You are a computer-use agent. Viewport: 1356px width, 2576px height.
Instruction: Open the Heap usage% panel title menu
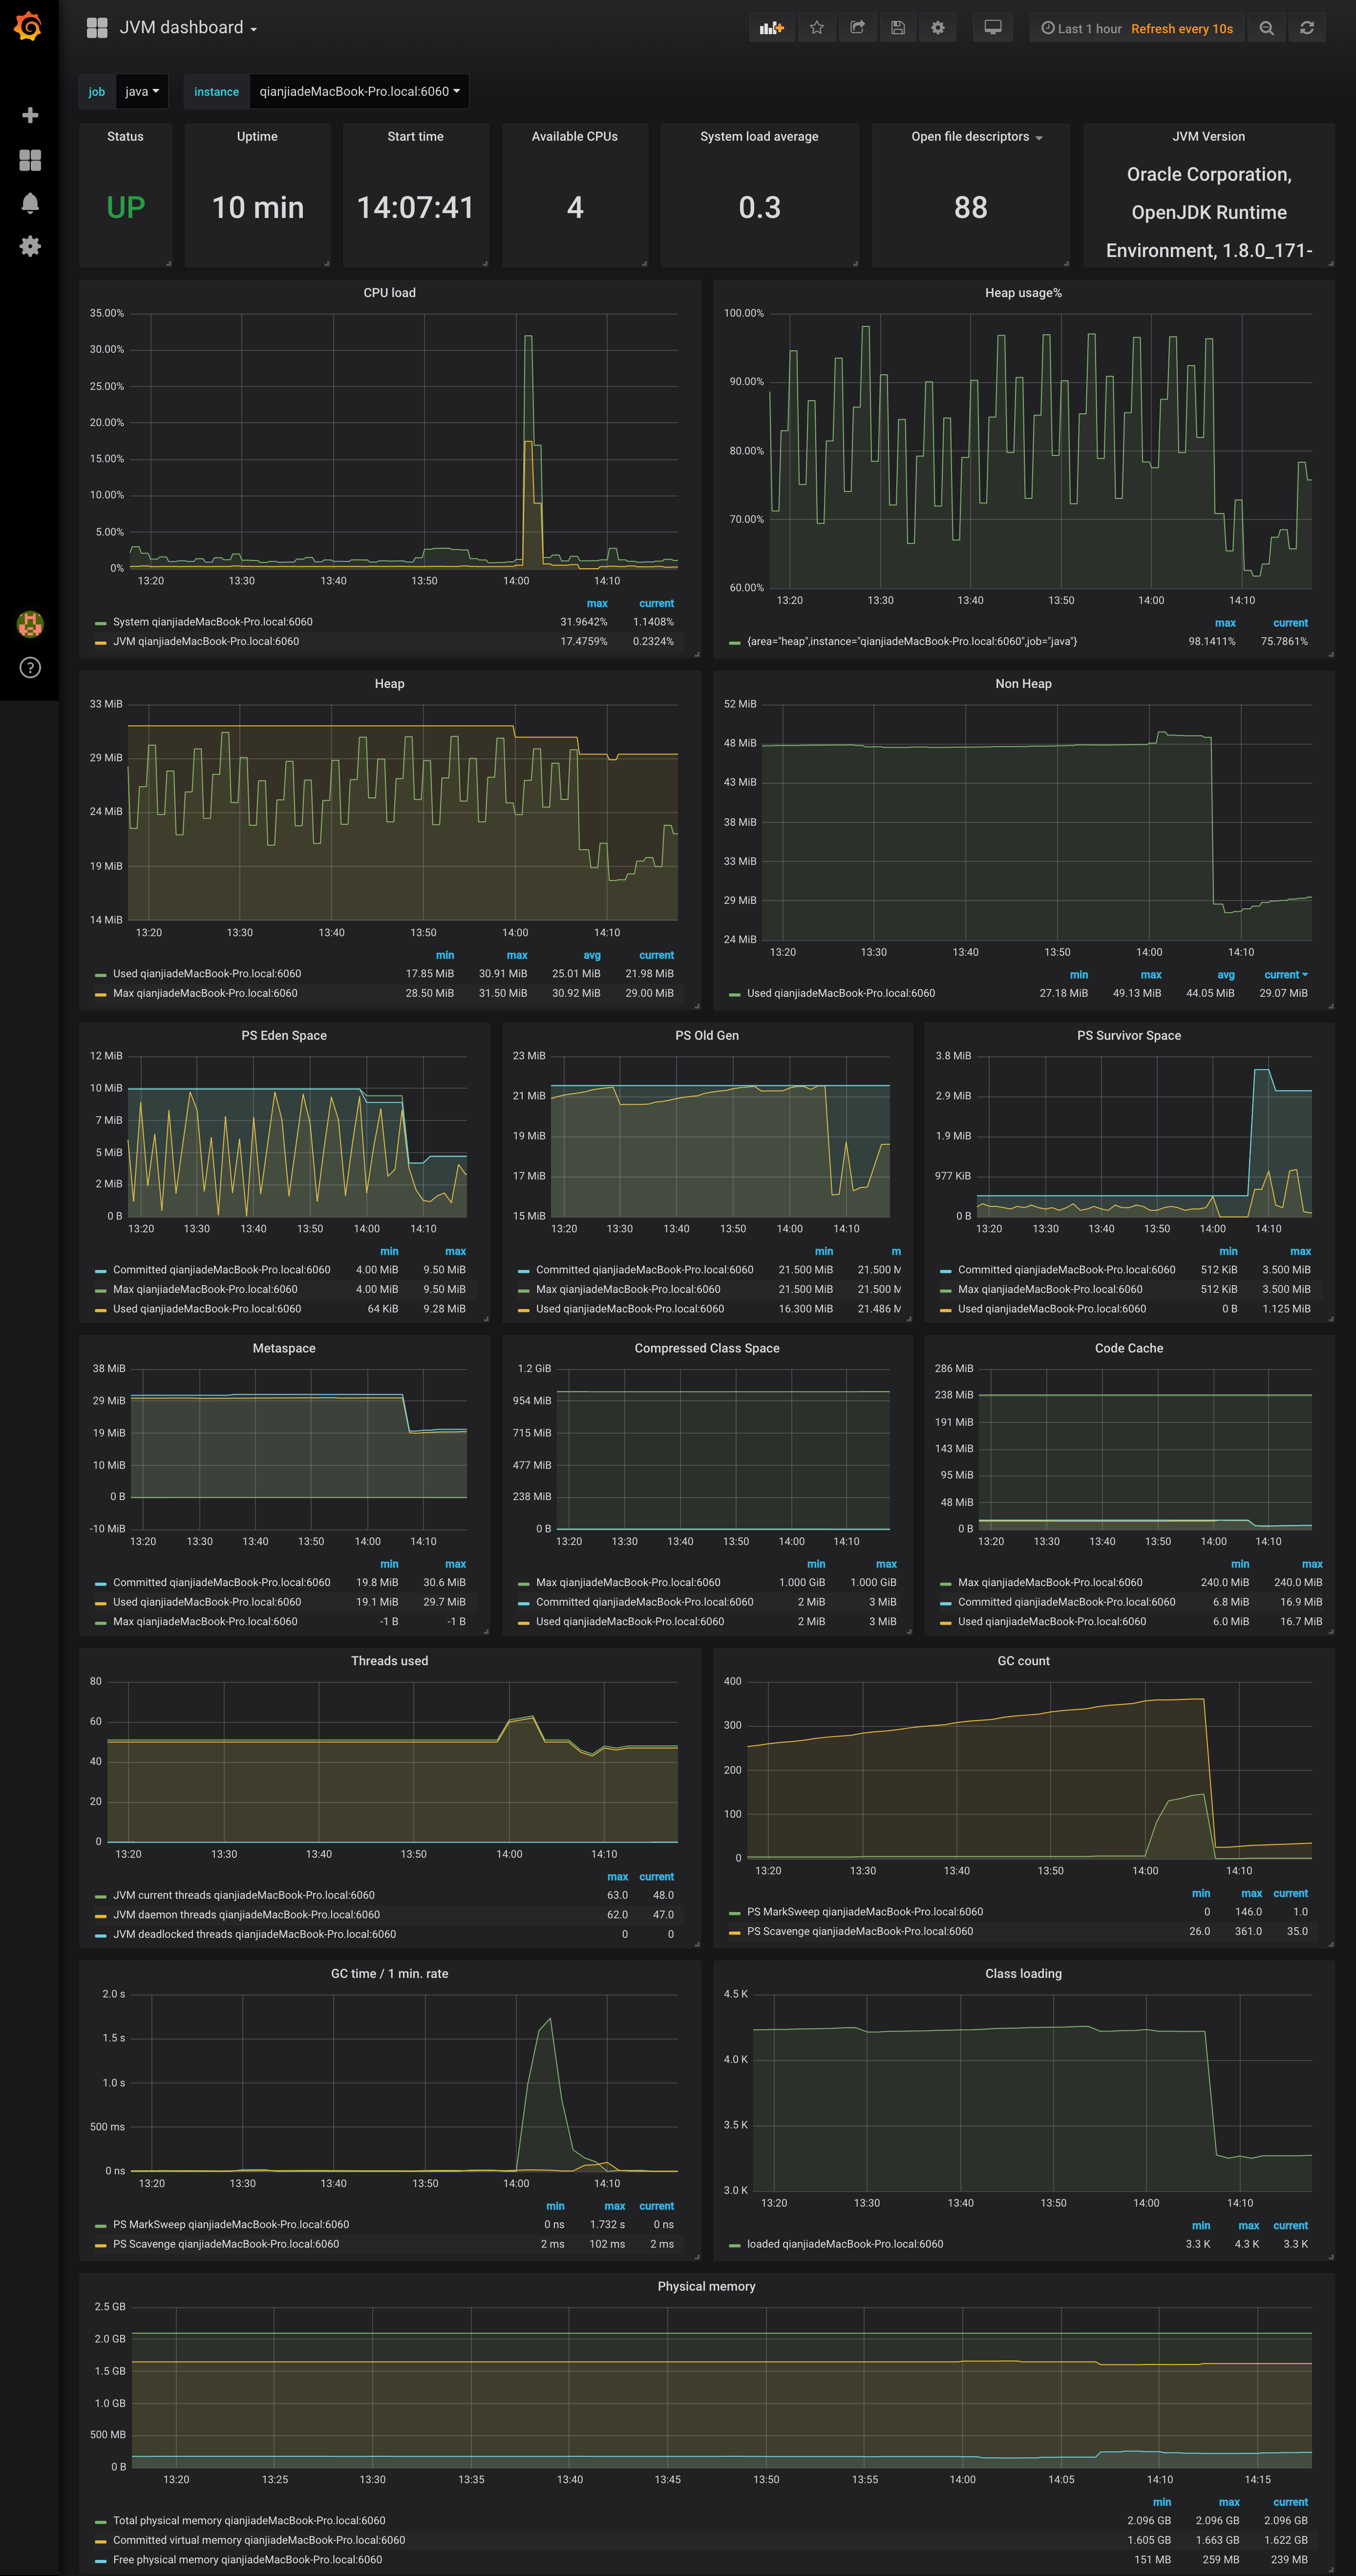pyautogui.click(x=1023, y=293)
